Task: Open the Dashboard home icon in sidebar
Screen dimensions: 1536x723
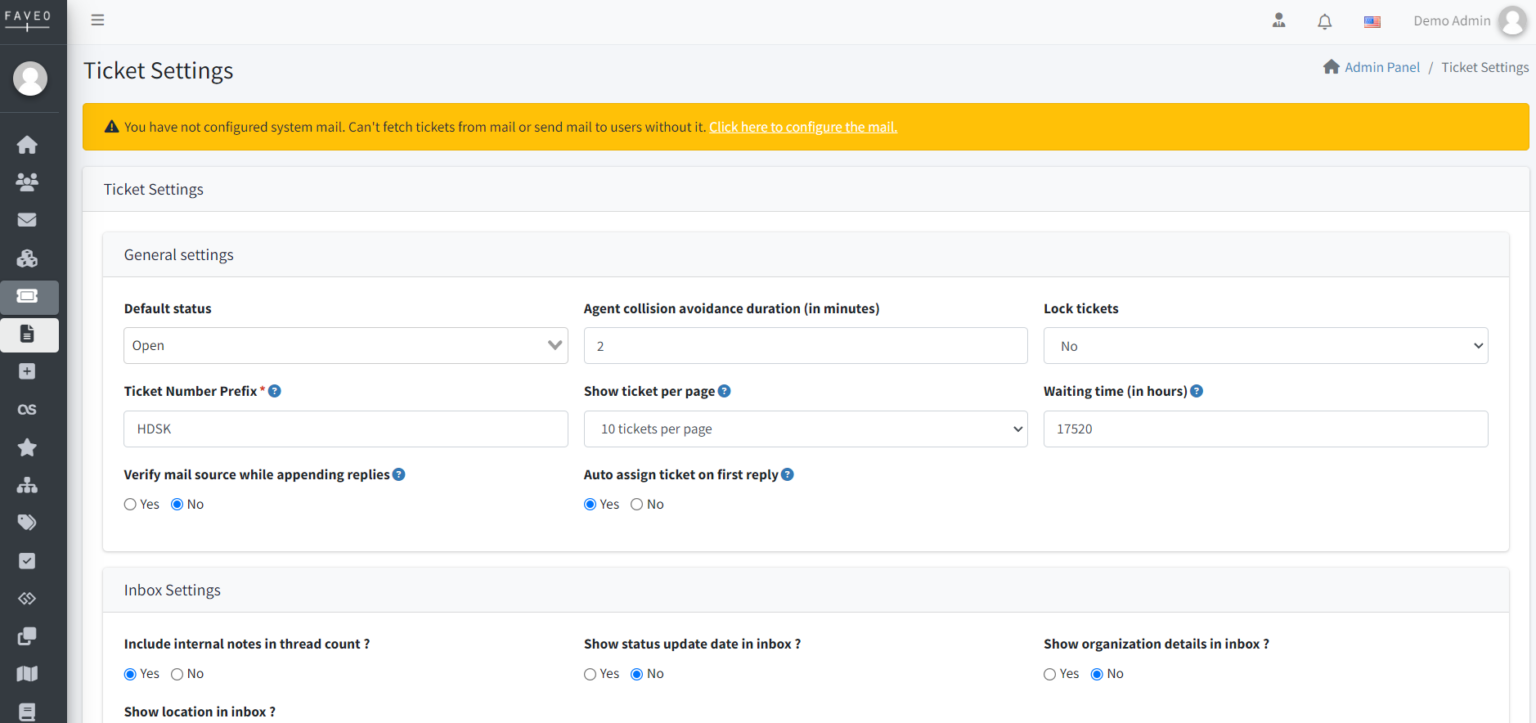Action: pos(29,144)
